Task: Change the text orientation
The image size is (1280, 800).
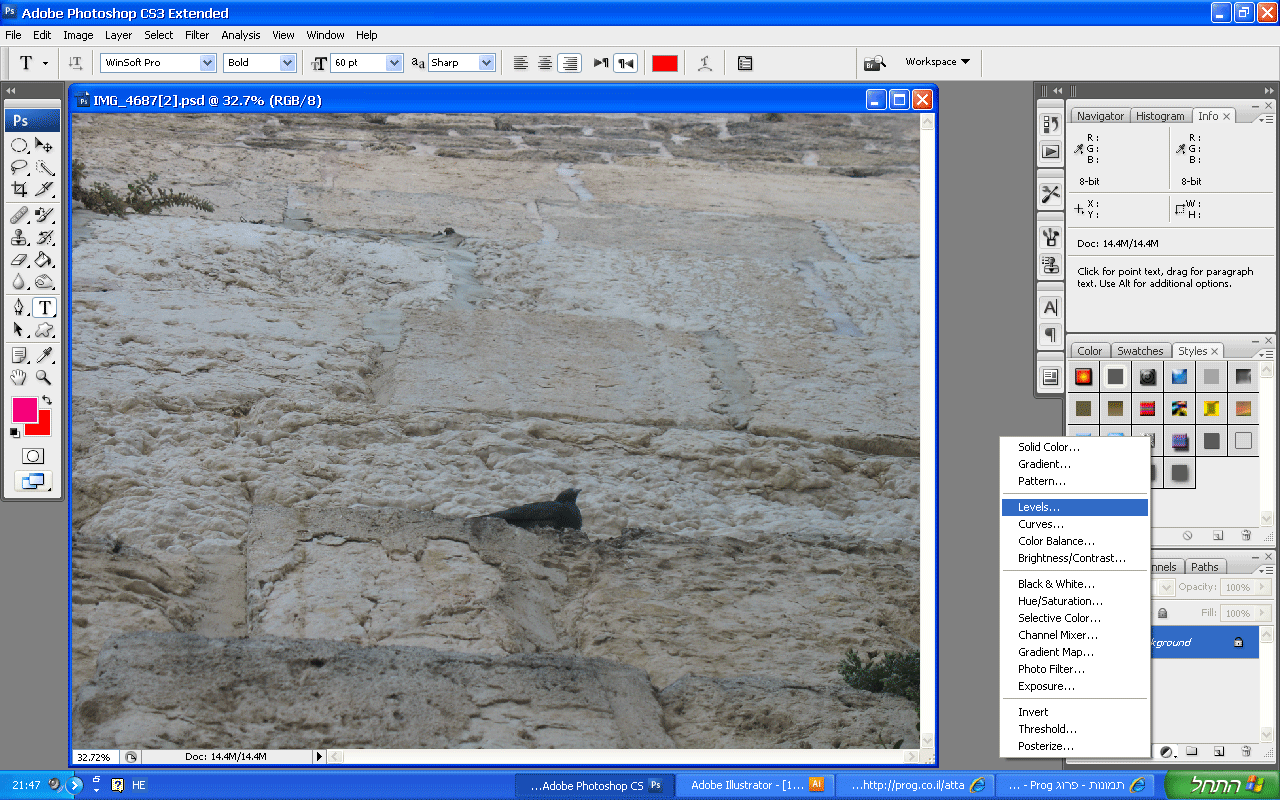Action: (x=76, y=63)
